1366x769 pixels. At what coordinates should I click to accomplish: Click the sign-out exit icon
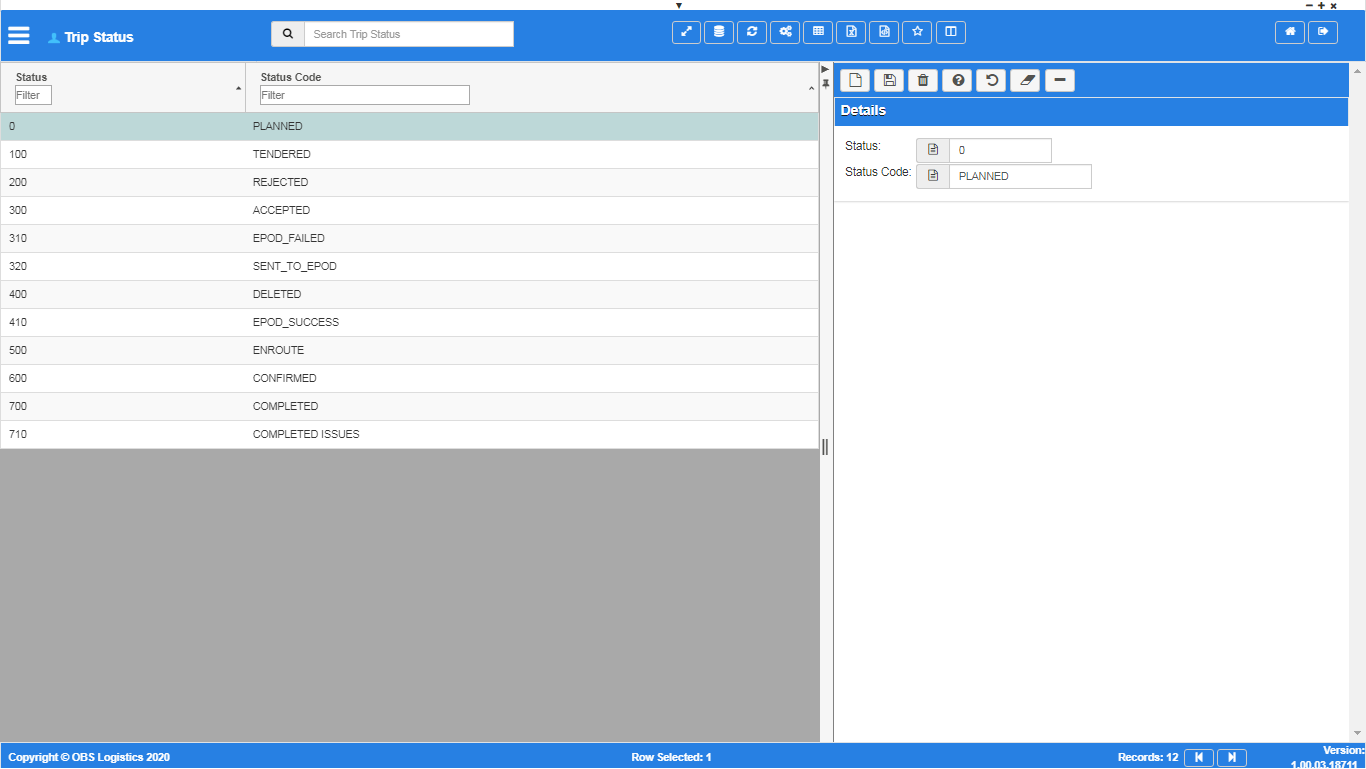point(1323,32)
